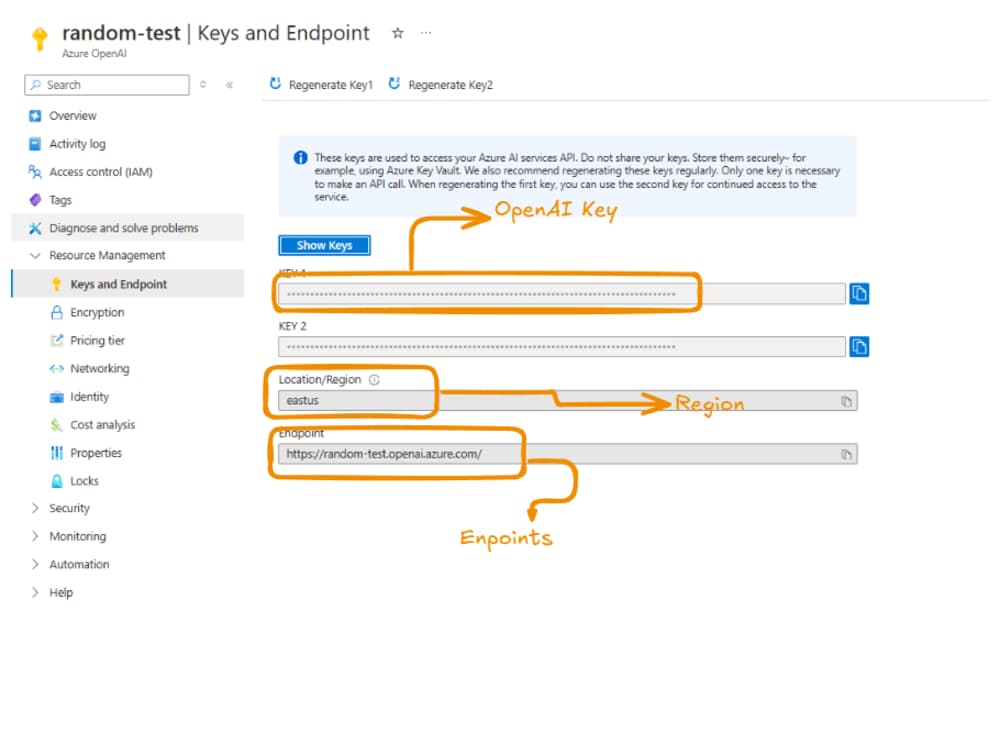Open the Pricing tier page
Screen dimensions: 1000x733
[98, 340]
